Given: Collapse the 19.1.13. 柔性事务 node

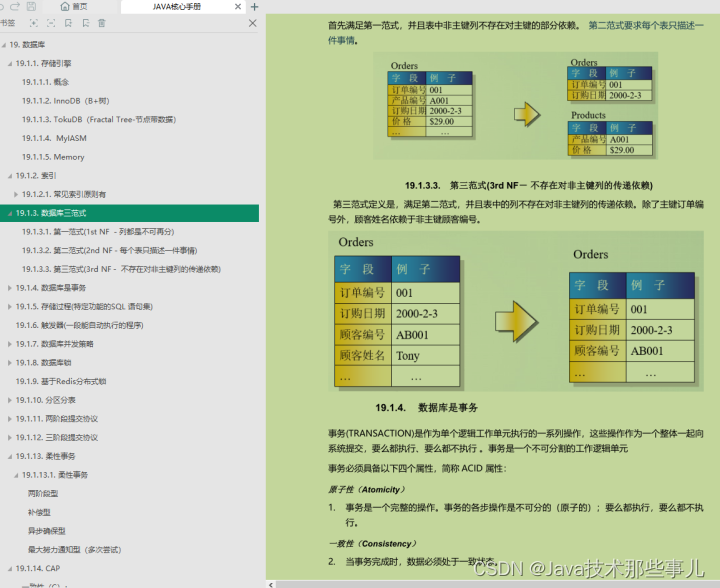Looking at the screenshot, I should pyautogui.click(x=10, y=457).
